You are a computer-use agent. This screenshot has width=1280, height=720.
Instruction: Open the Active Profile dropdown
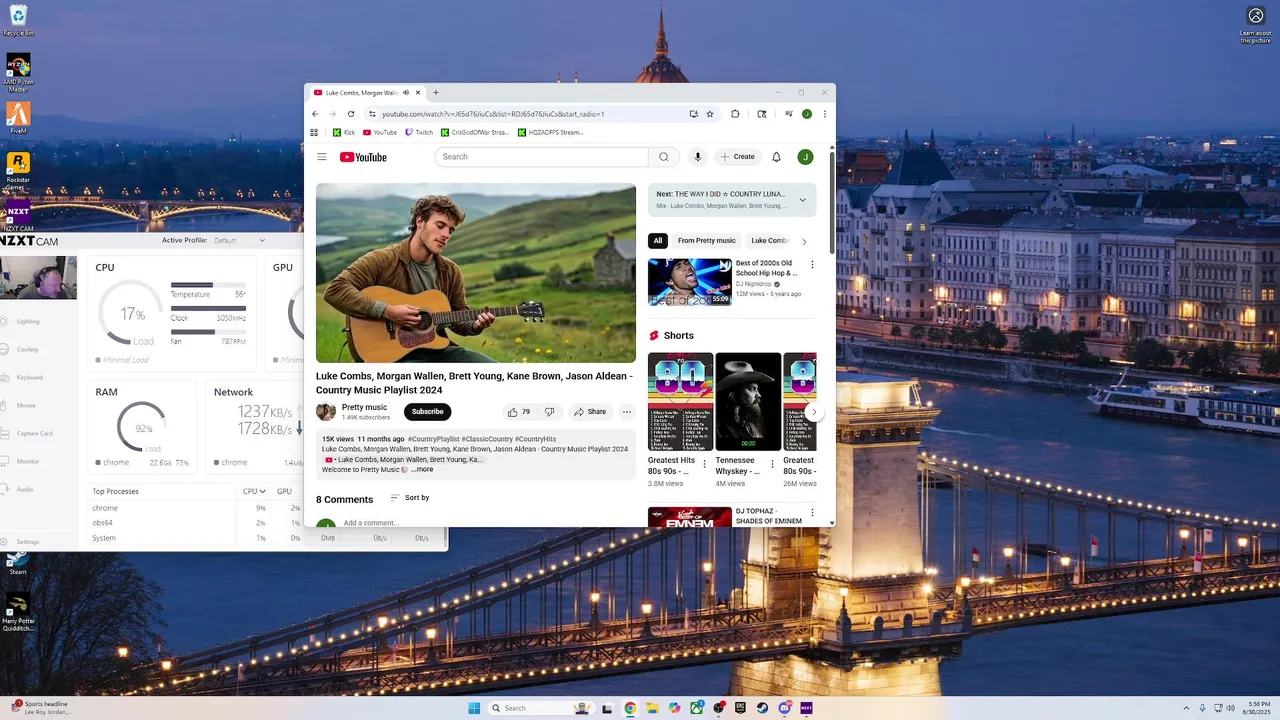point(238,240)
